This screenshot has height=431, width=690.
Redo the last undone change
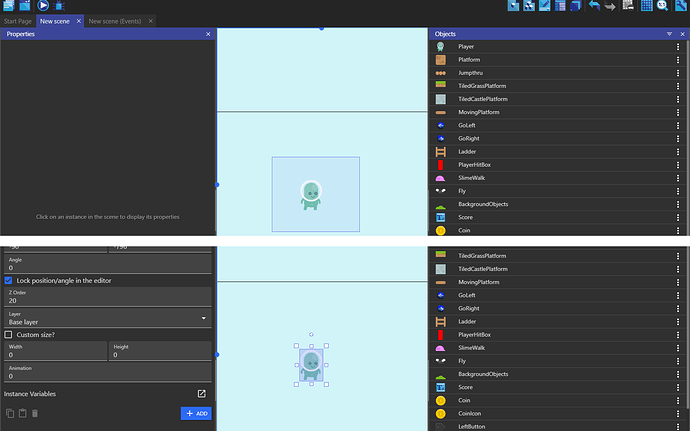(610, 6)
